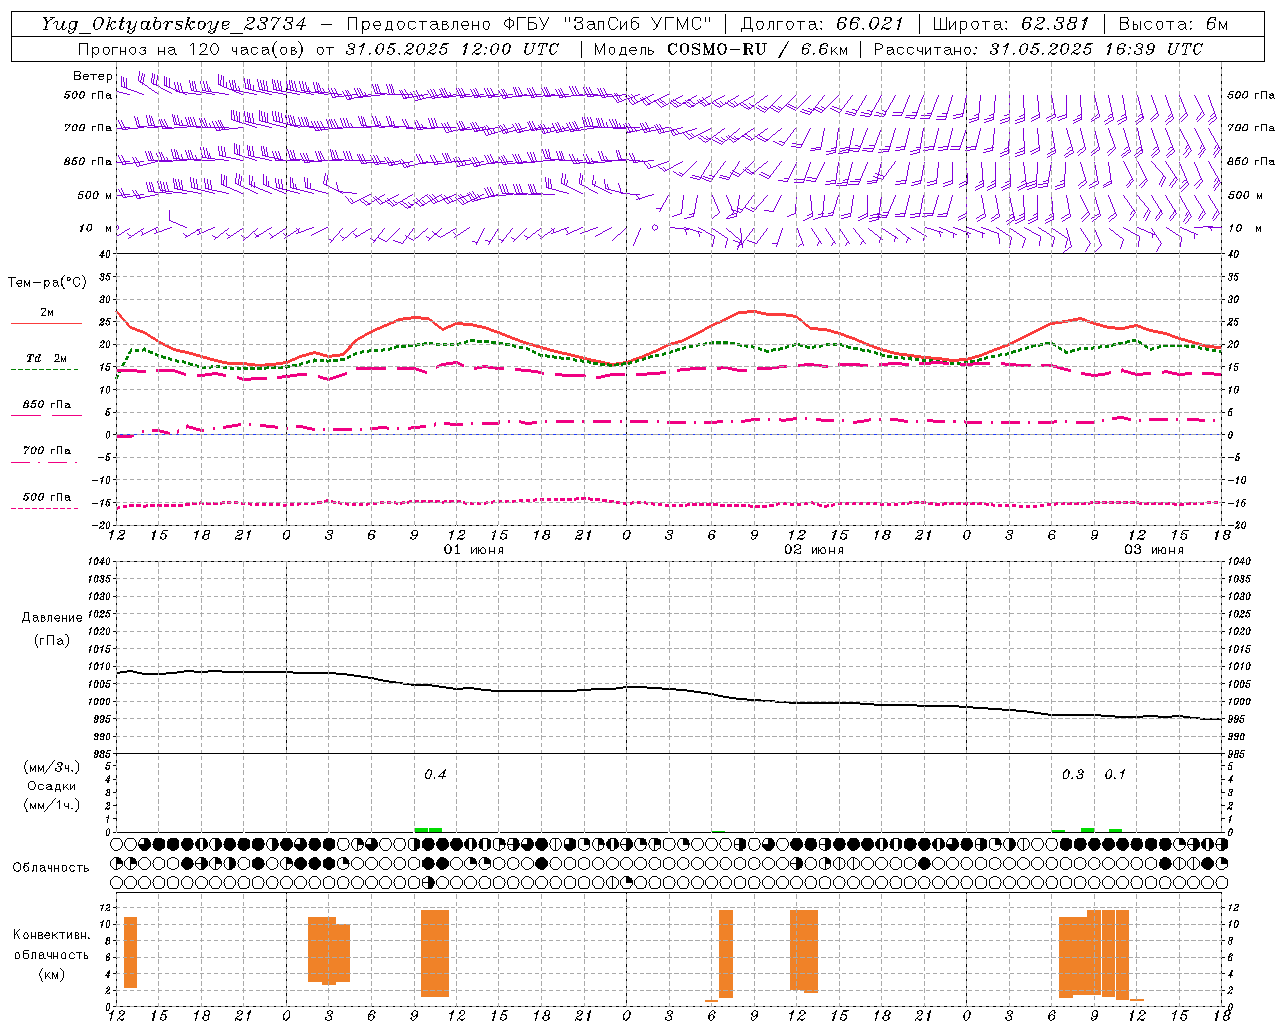This screenshot has height=1024, width=1280.
Task: Select the red 2м temperature legend entry
Action: click(x=46, y=317)
